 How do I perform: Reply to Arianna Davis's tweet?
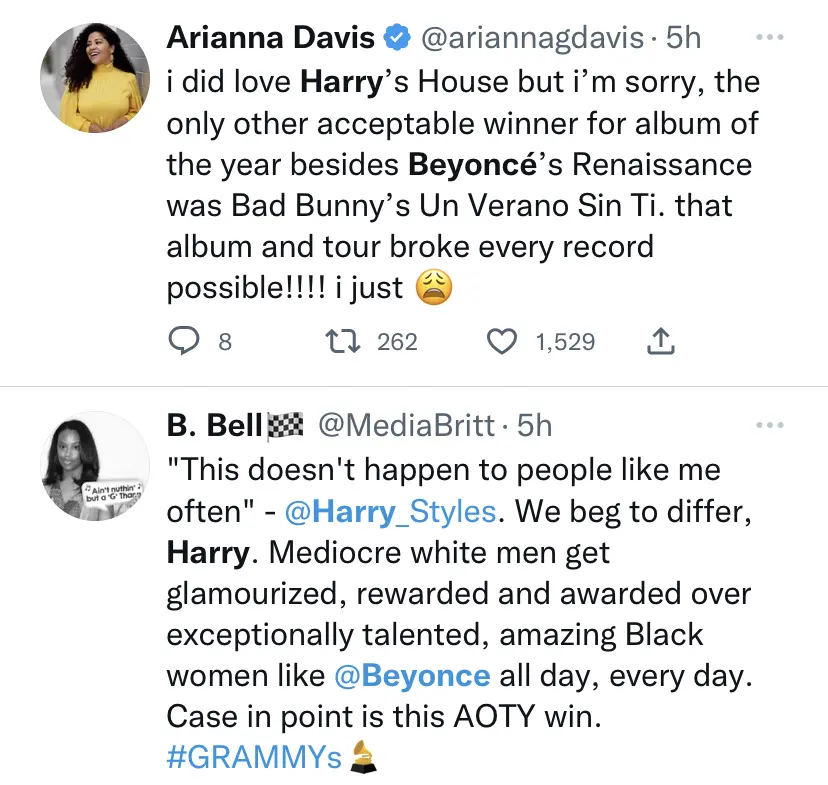point(183,342)
